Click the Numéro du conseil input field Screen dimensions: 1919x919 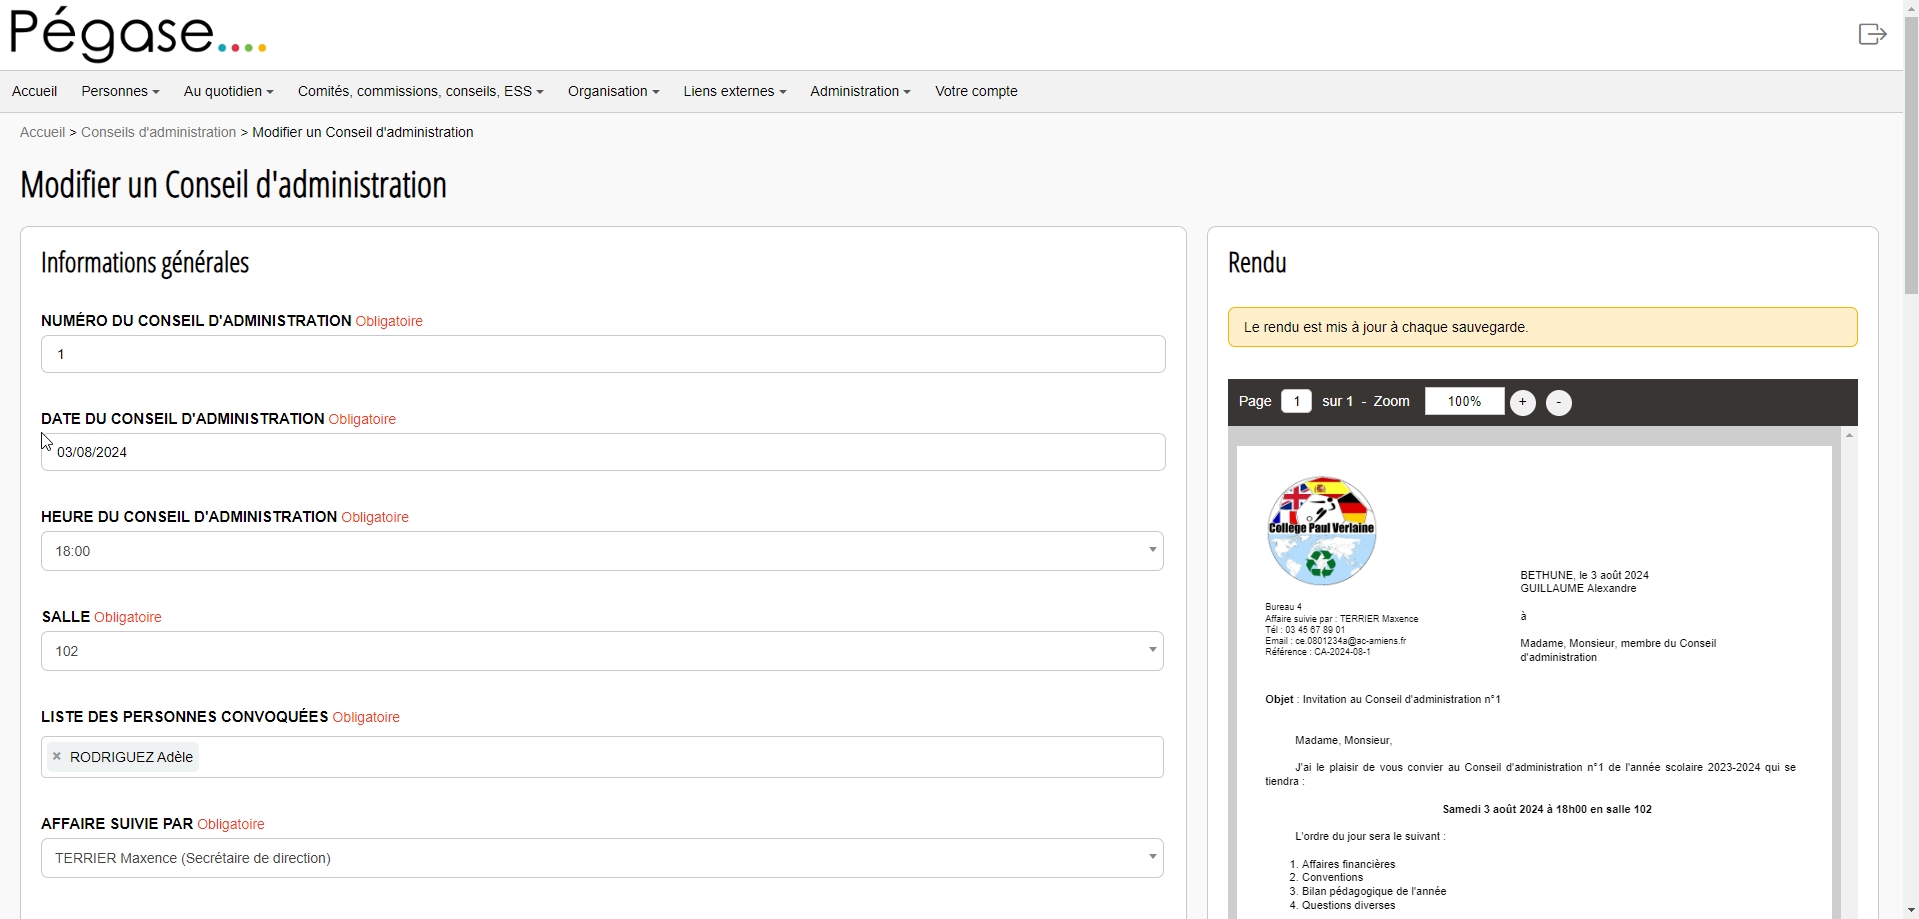tap(603, 354)
